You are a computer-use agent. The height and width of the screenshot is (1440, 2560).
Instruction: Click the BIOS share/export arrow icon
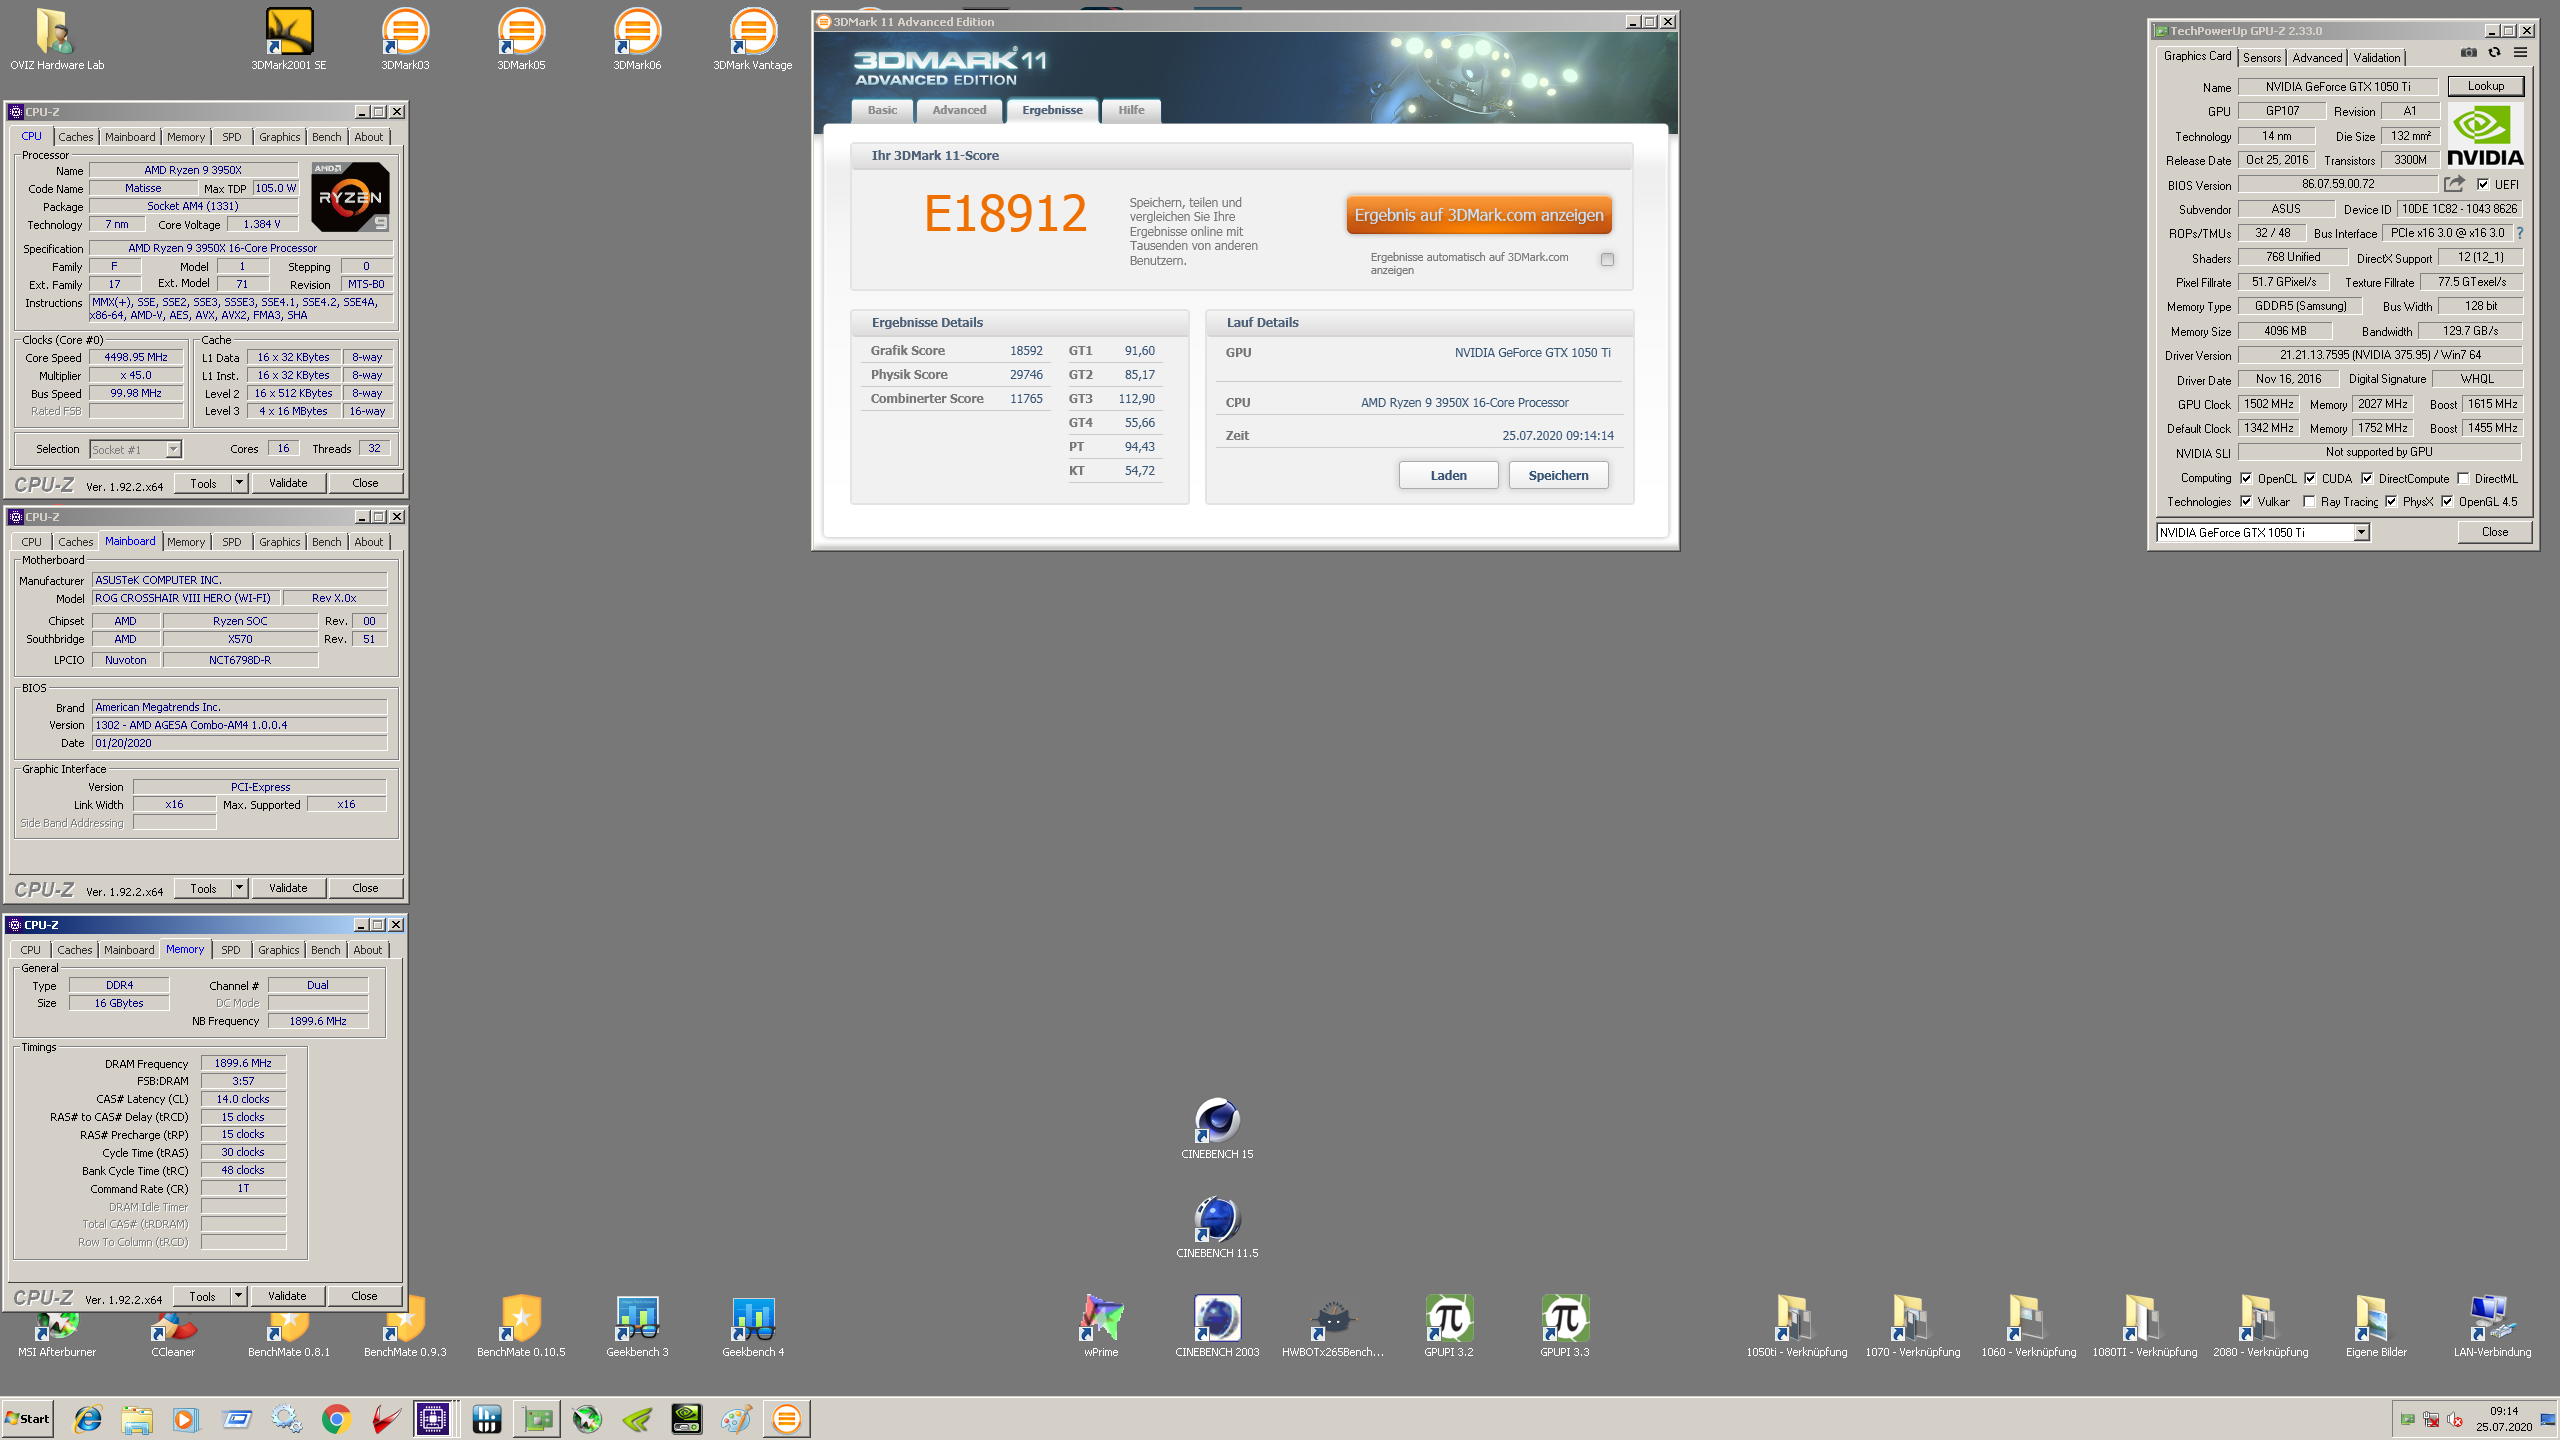pos(2454,184)
